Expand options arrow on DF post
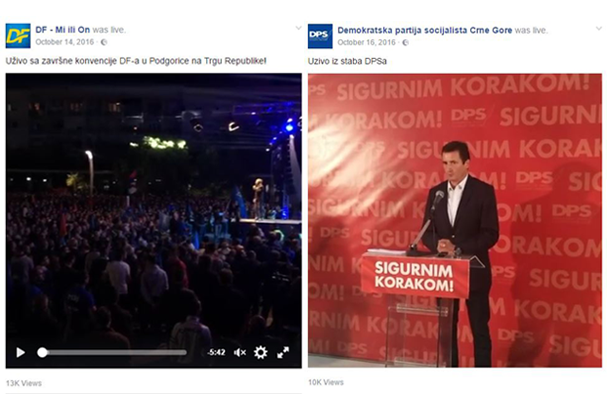 [298, 28]
